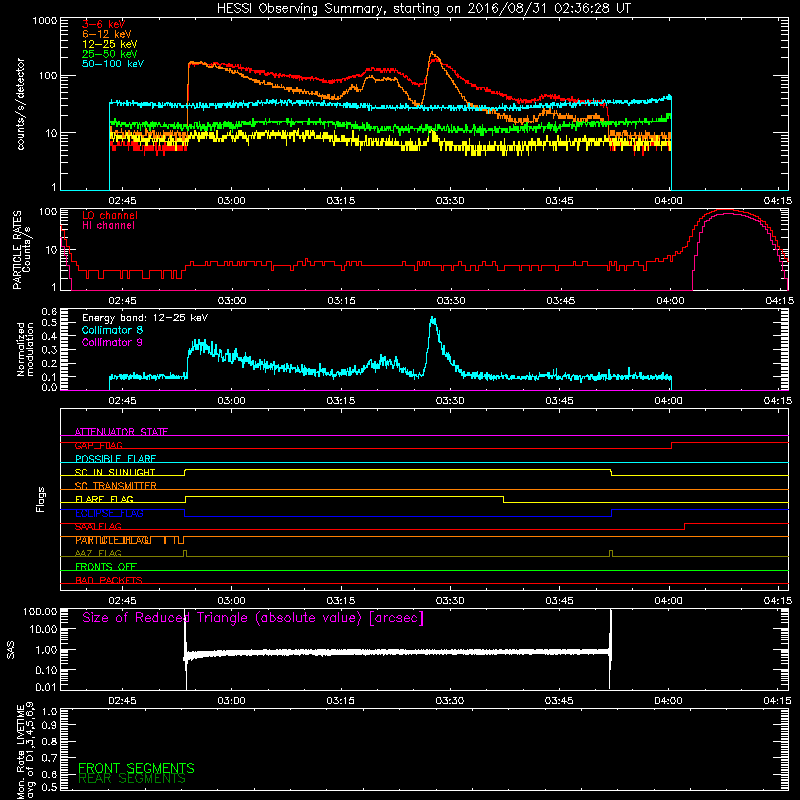800x800 pixels.
Task: Select the 6-12 keV legend entry
Action: pyautogui.click(x=107, y=34)
